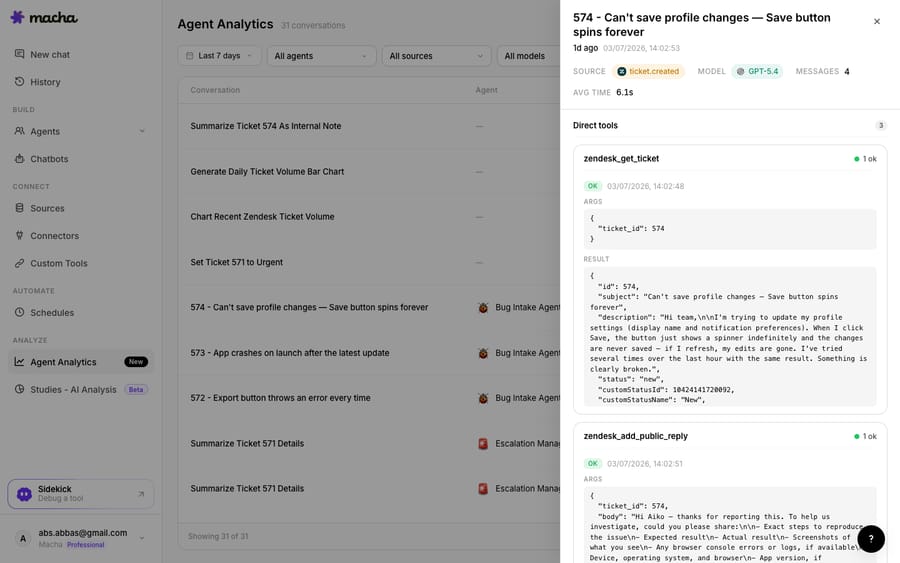Expand the account menu chevron
The width and height of the screenshot is (900, 563).
tap(142, 538)
